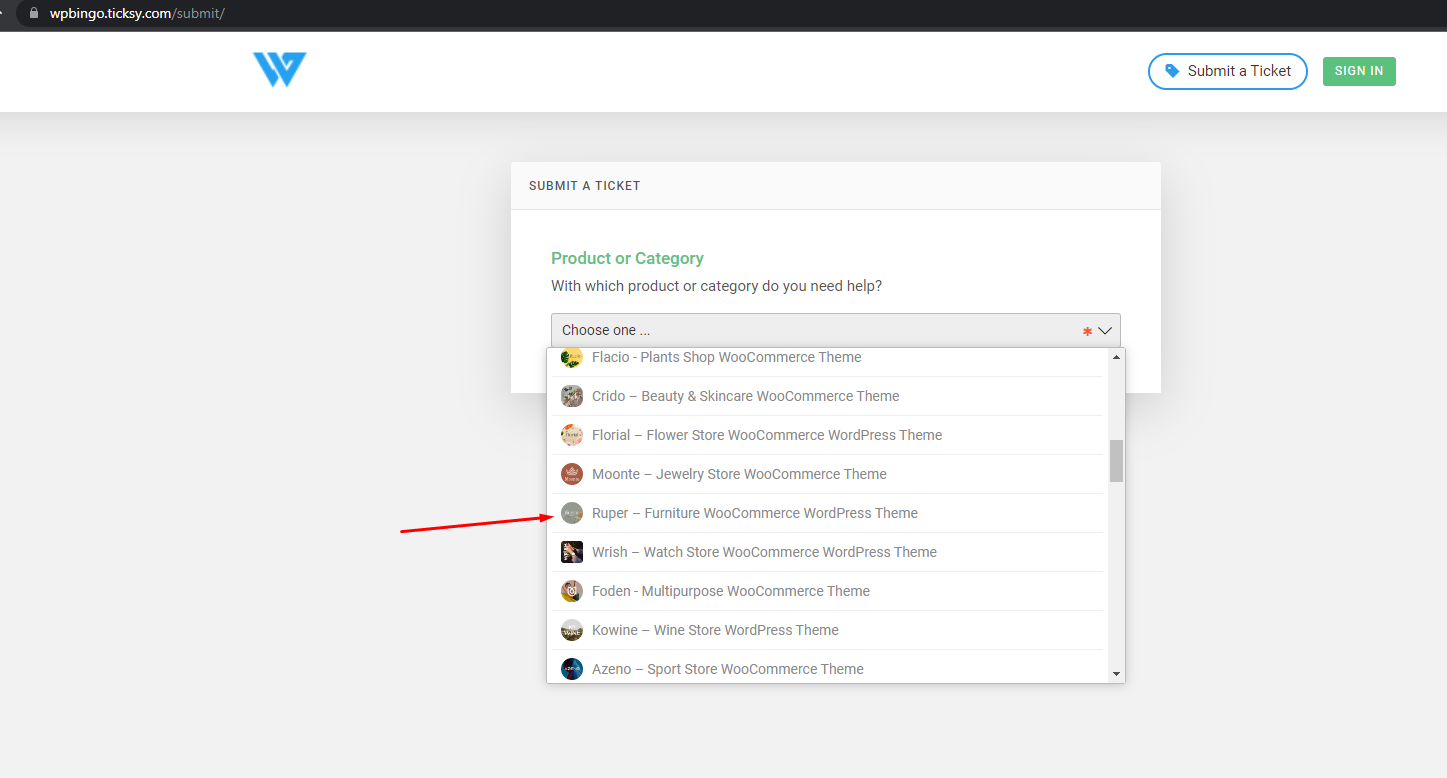Choose Florial – Flower Store WooCommerce WordPress Theme

(x=829, y=435)
